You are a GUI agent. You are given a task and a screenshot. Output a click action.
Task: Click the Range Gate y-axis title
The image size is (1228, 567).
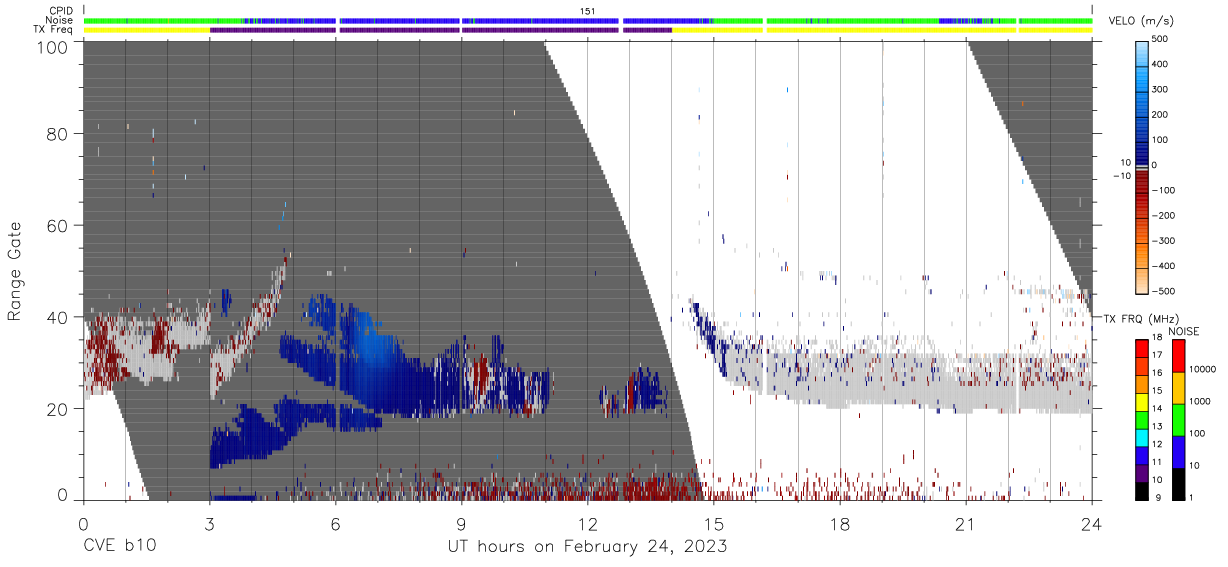[15, 272]
